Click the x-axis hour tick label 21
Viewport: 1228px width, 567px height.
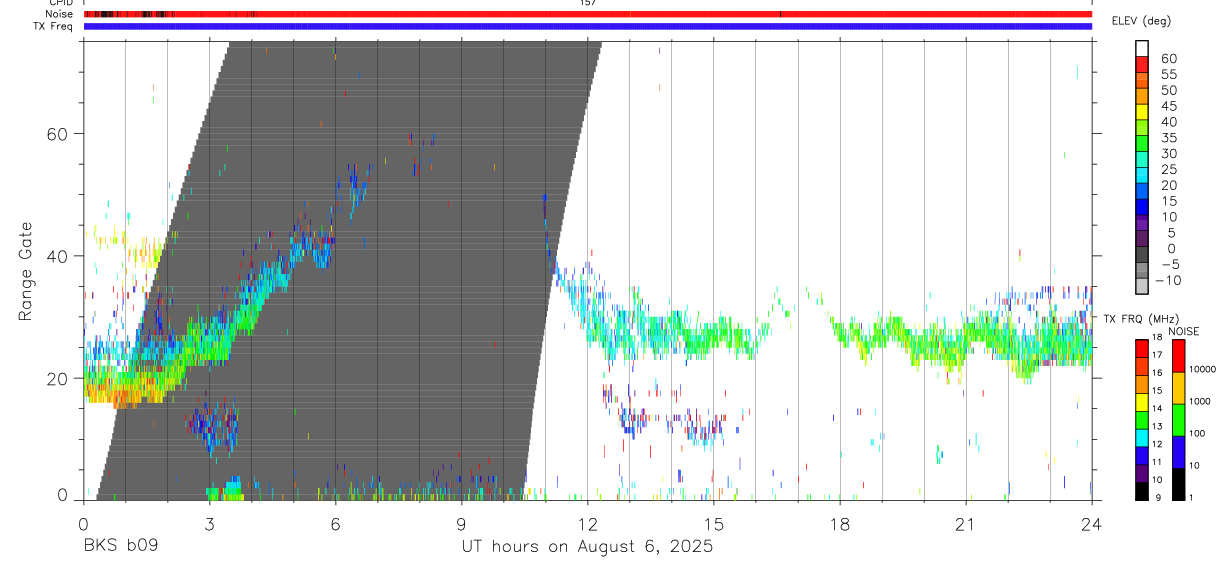click(965, 524)
